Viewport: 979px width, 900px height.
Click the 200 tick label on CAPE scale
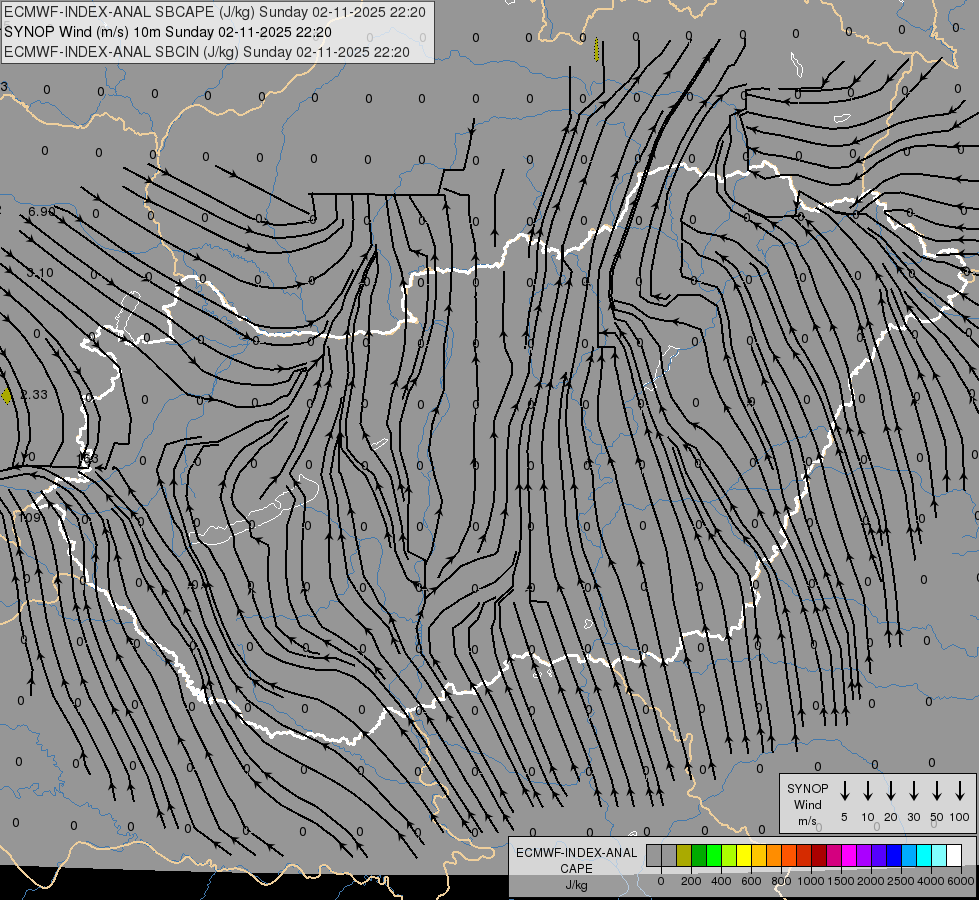(691, 881)
